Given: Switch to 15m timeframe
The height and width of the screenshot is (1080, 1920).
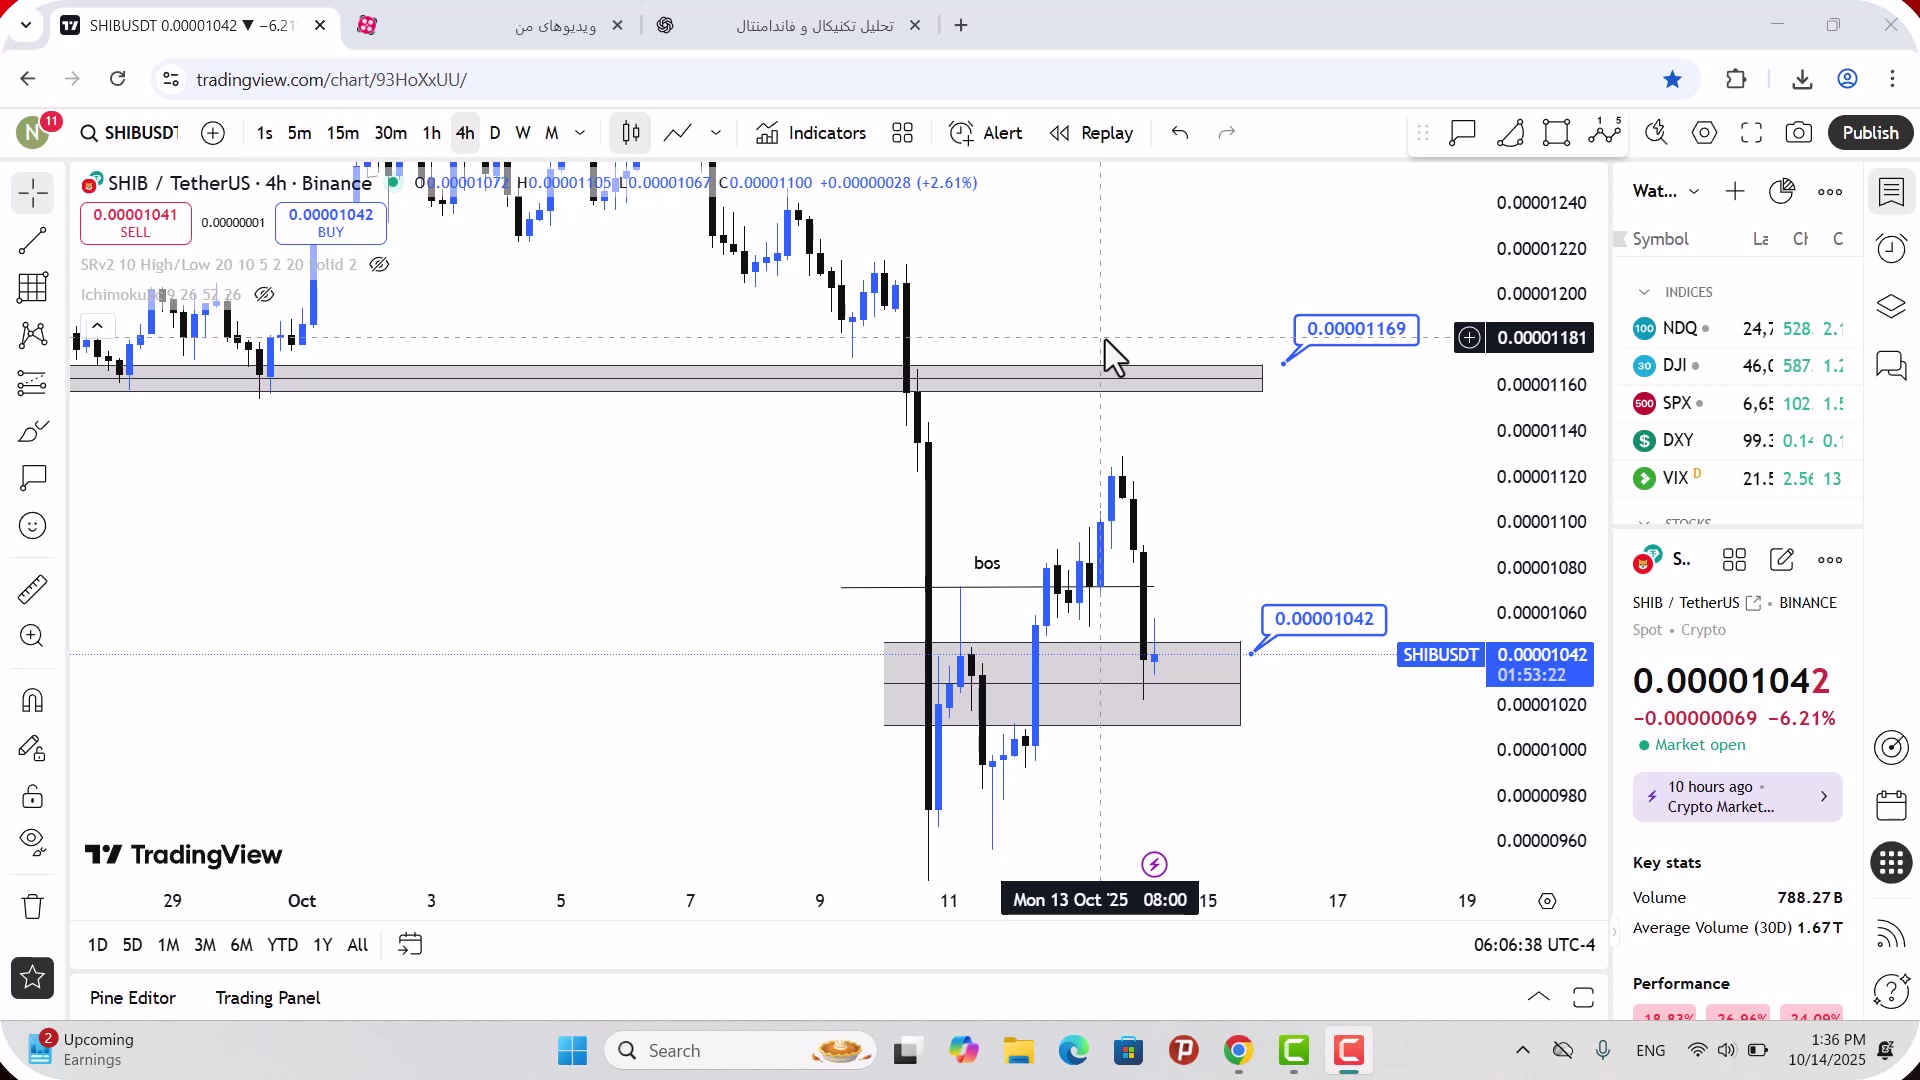Looking at the screenshot, I should click(342, 133).
